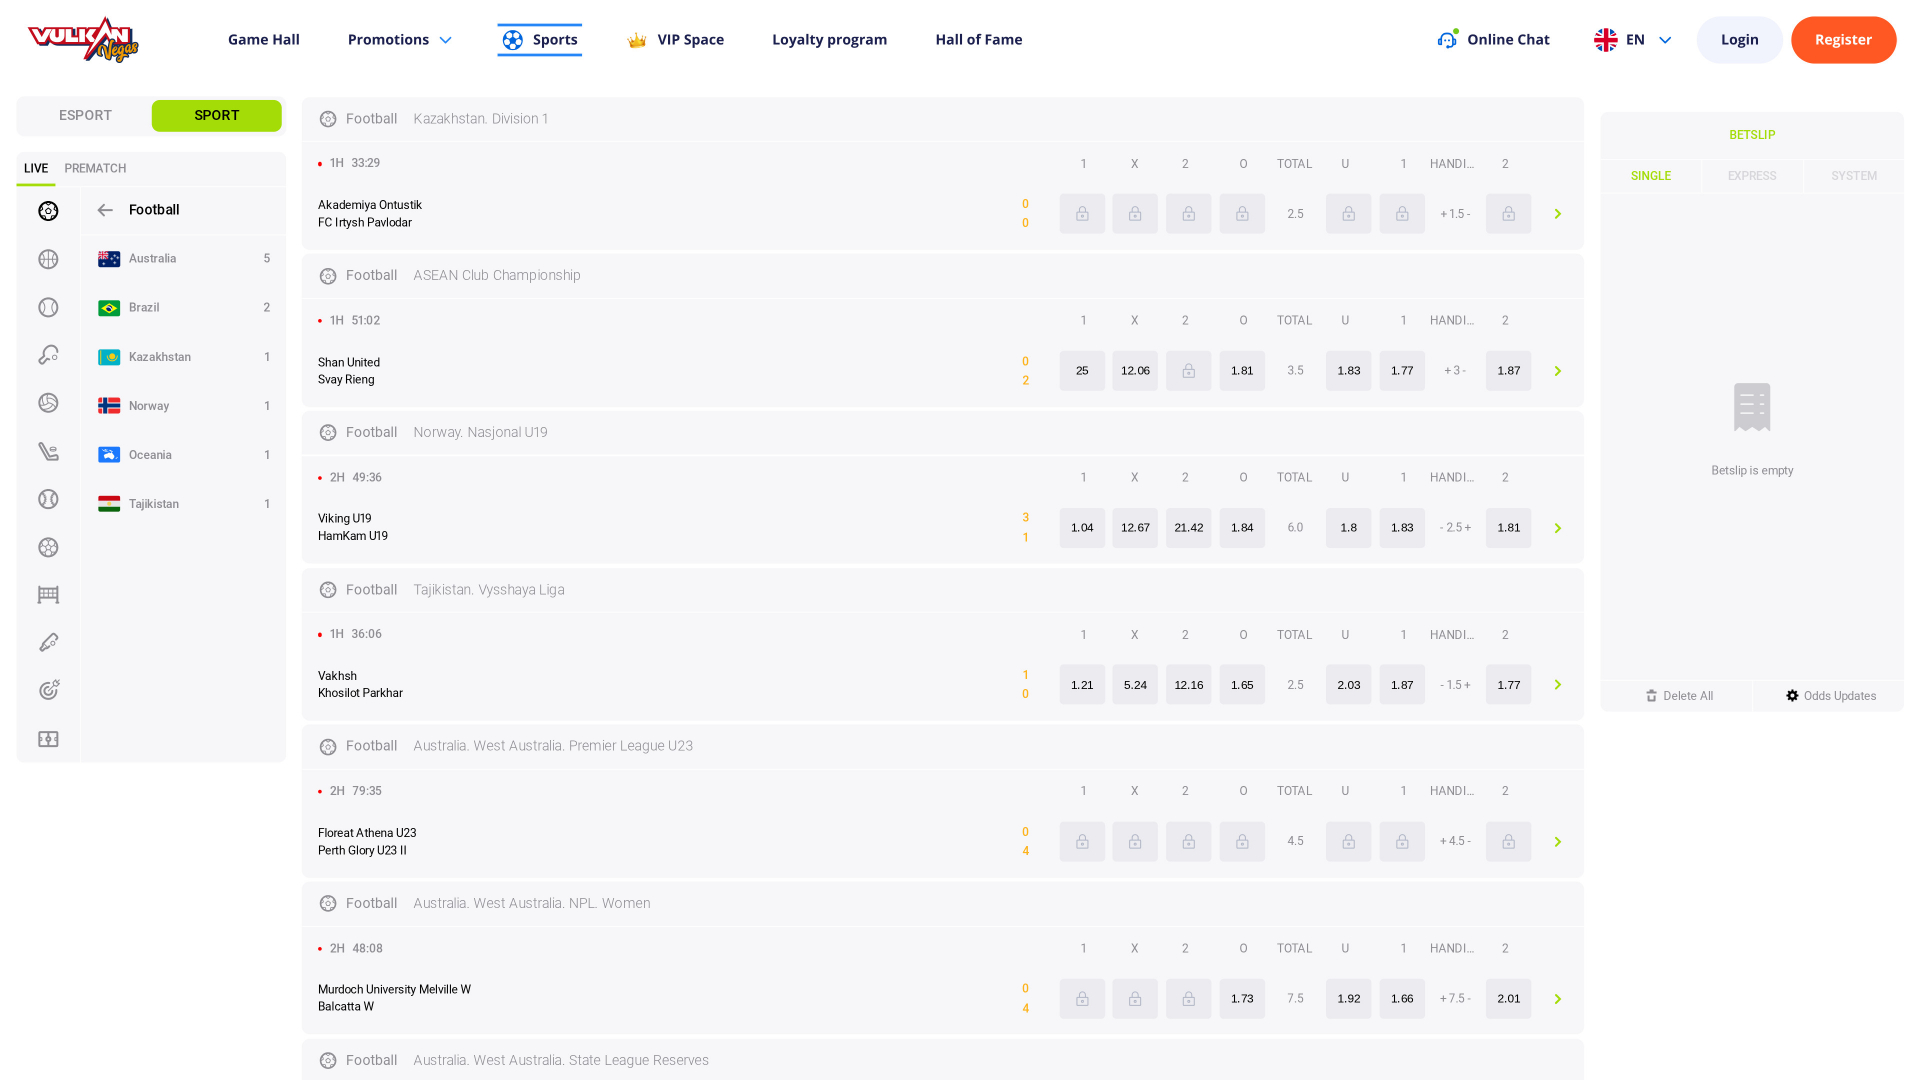
Task: Click the back arrow next to Football
Action: [105, 210]
